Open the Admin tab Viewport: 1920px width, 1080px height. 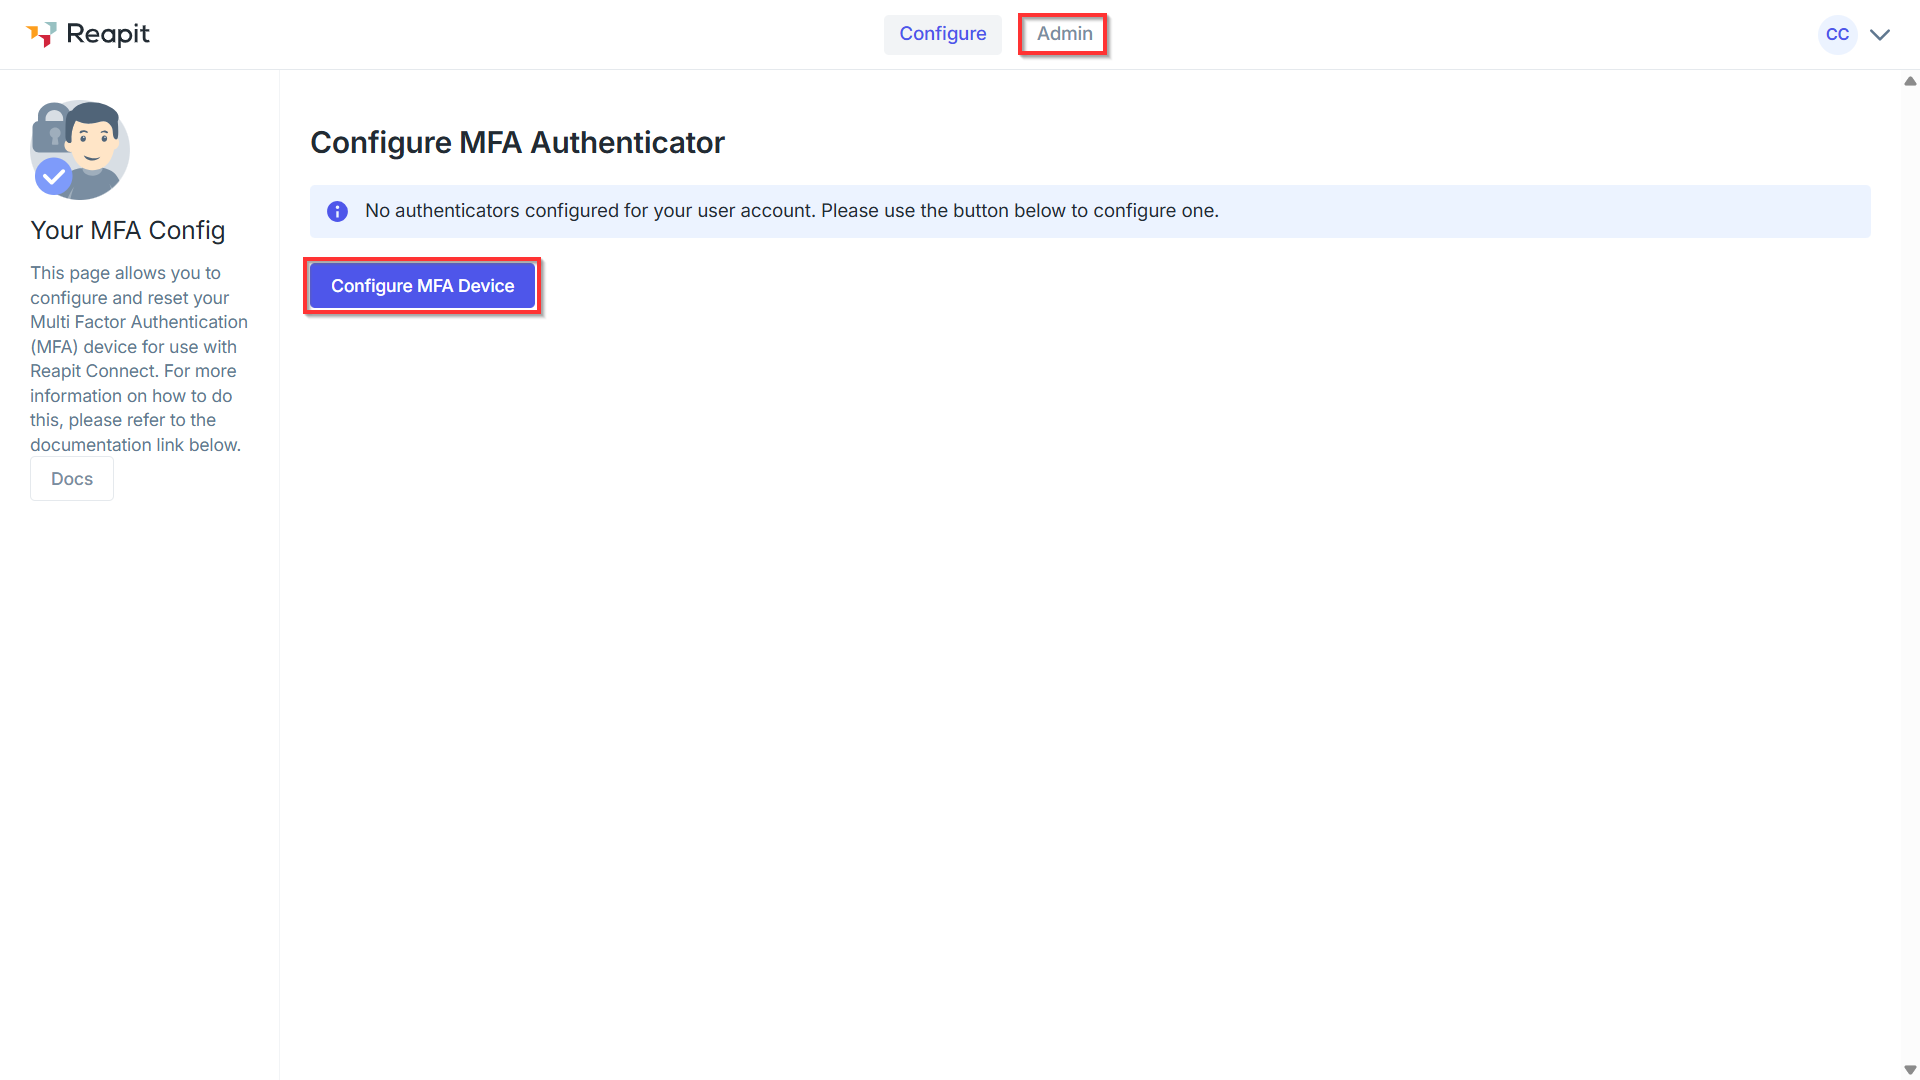[x=1064, y=34]
